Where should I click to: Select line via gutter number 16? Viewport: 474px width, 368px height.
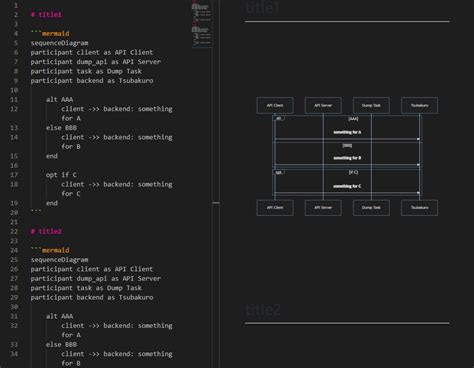point(14,165)
